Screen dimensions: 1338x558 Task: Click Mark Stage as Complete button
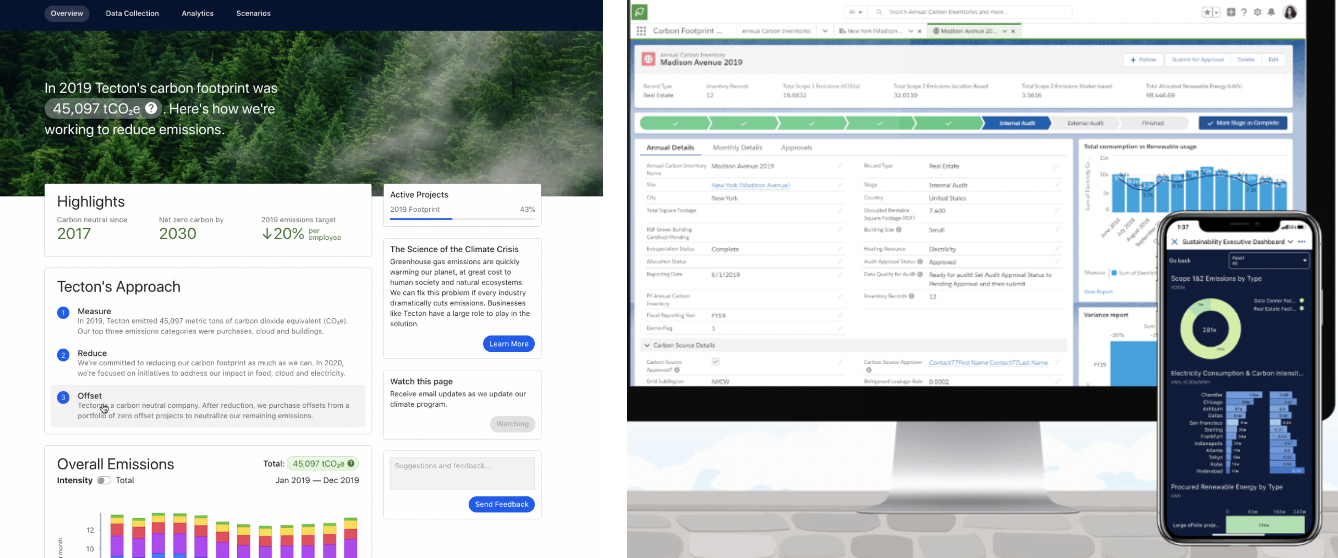click(x=1245, y=123)
